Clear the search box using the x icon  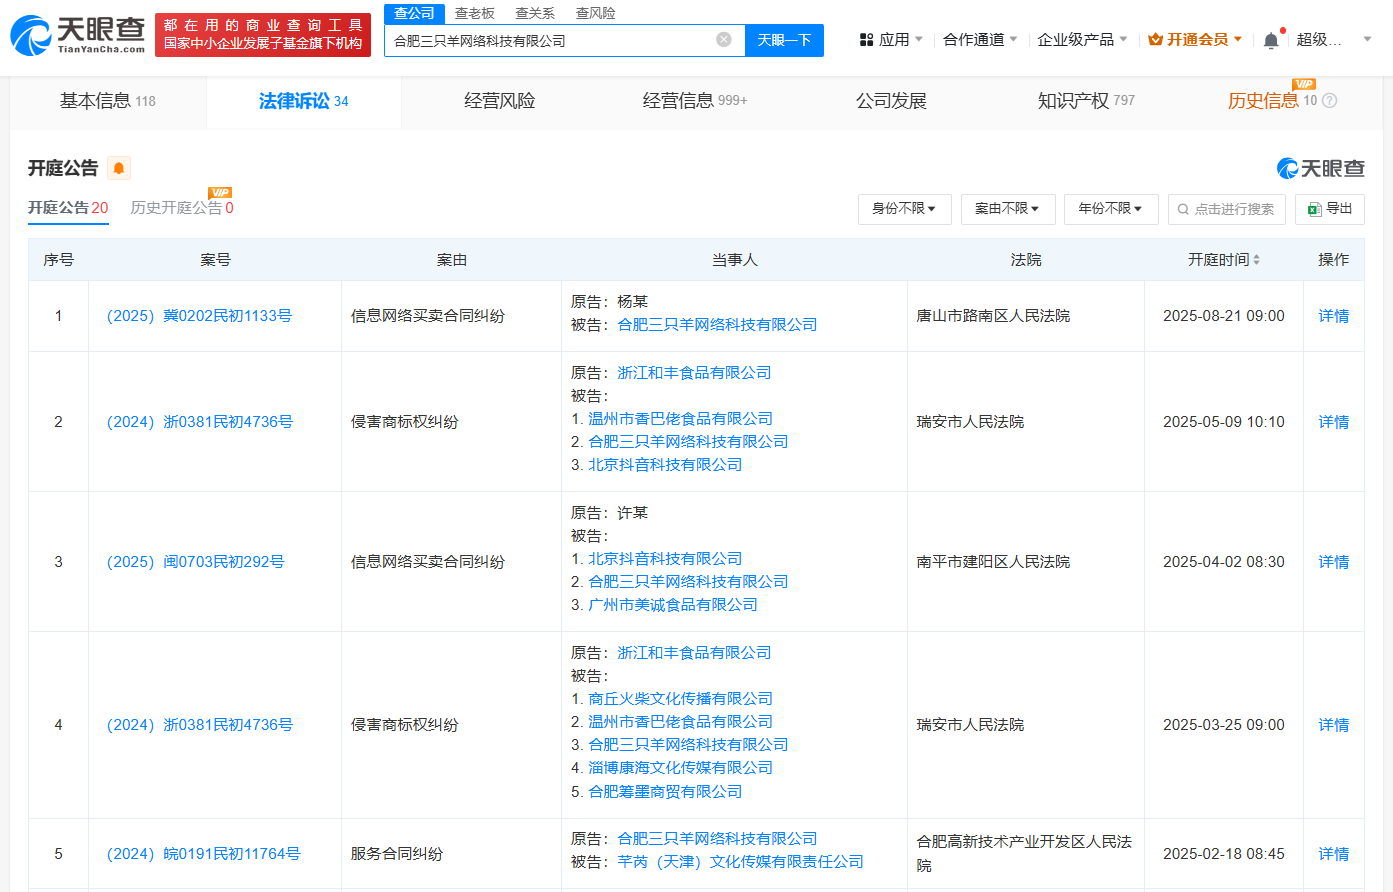point(724,40)
